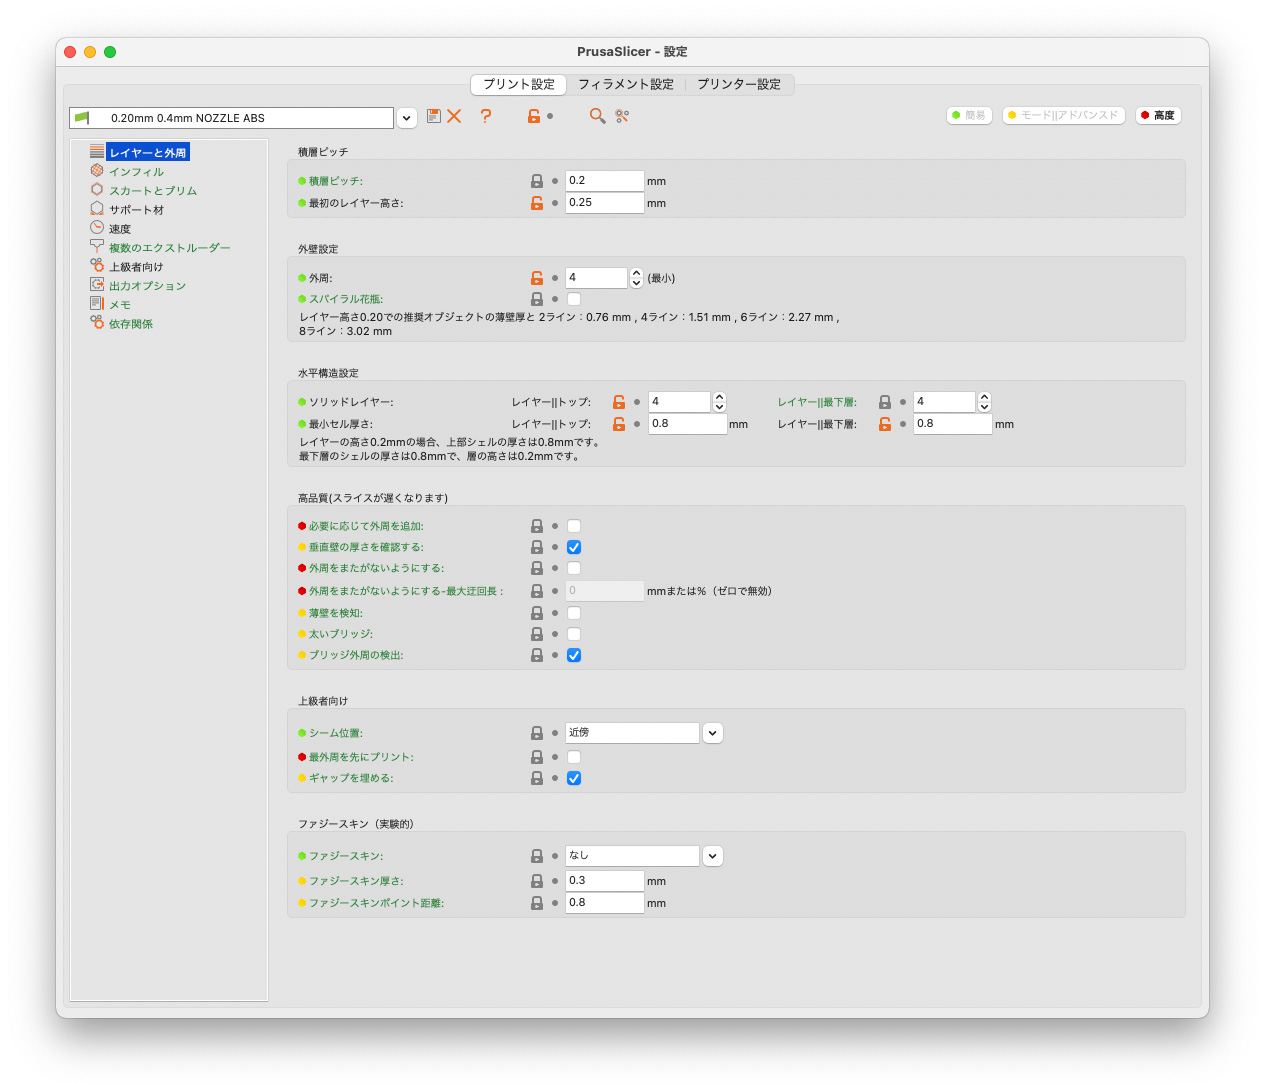Click lock icon for ブリッジ外周の検出
This screenshot has height=1092, width=1265.
click(537, 655)
